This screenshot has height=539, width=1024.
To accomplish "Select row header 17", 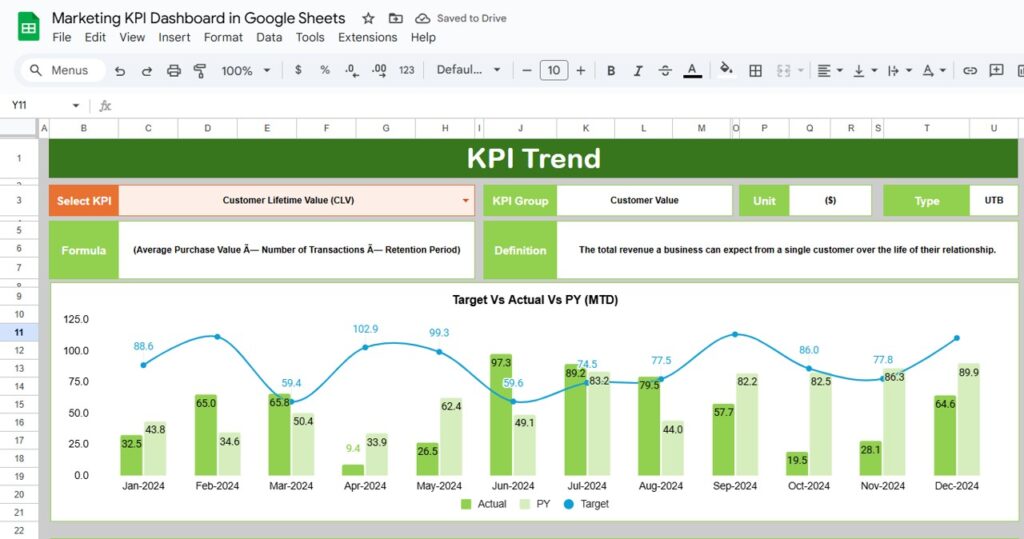I will pos(19,440).
